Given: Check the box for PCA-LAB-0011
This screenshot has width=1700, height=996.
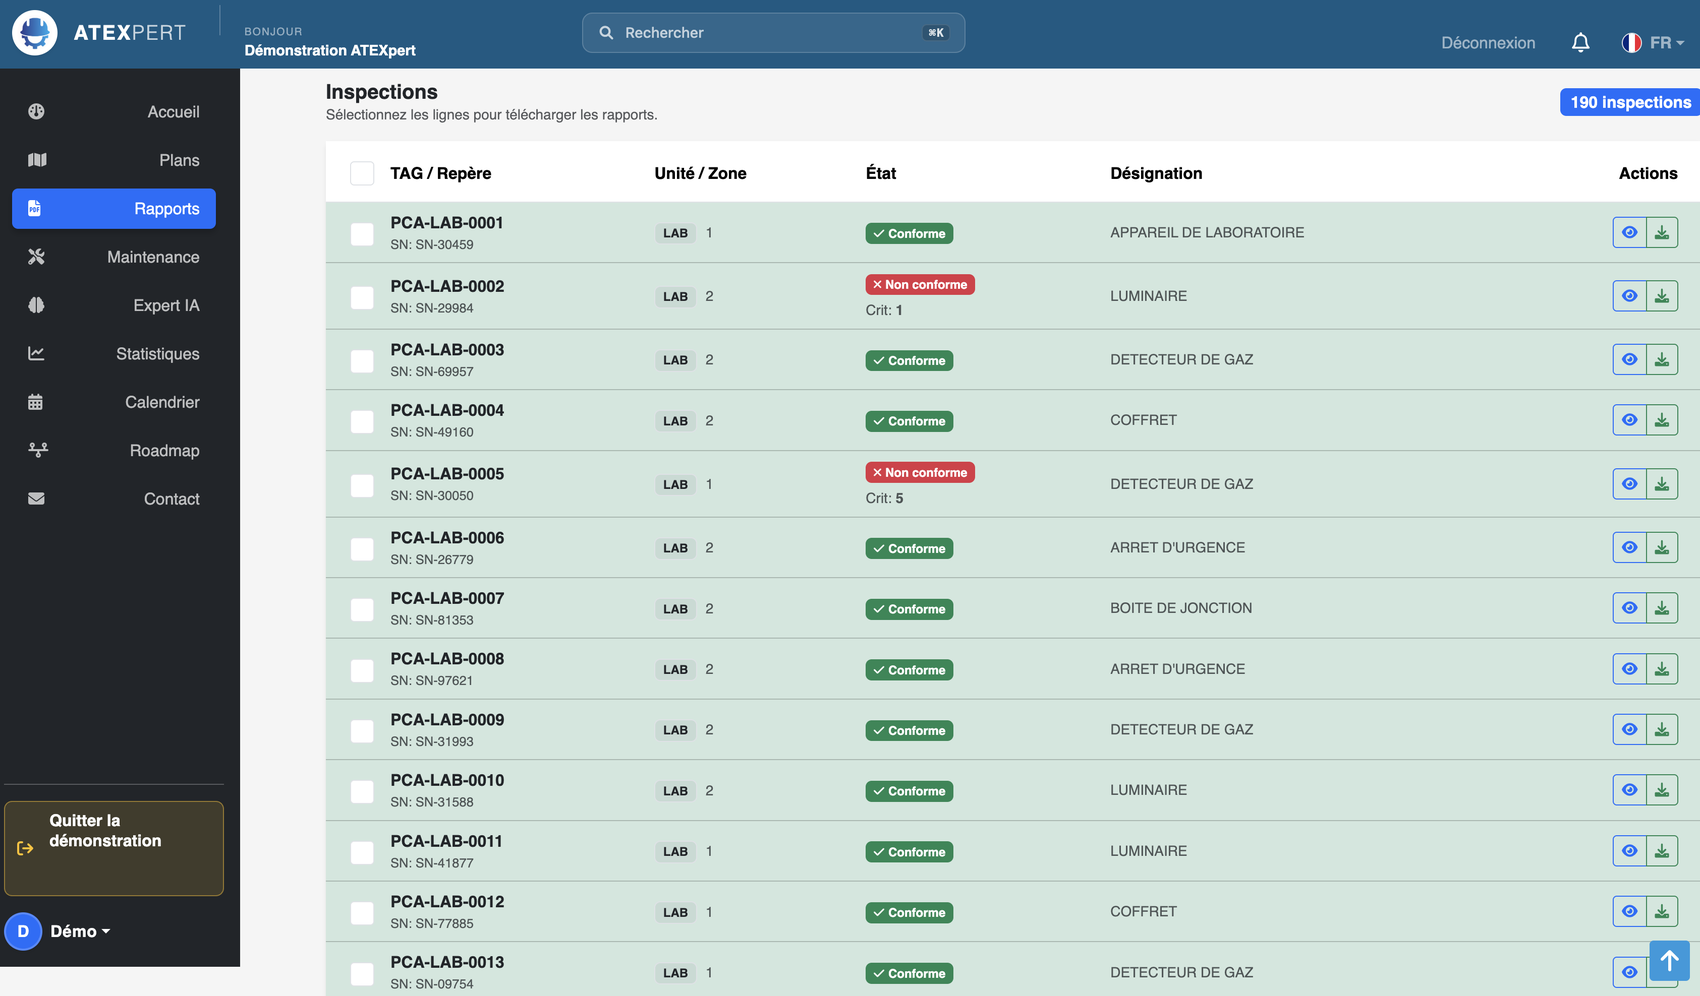Looking at the screenshot, I should 362,853.
